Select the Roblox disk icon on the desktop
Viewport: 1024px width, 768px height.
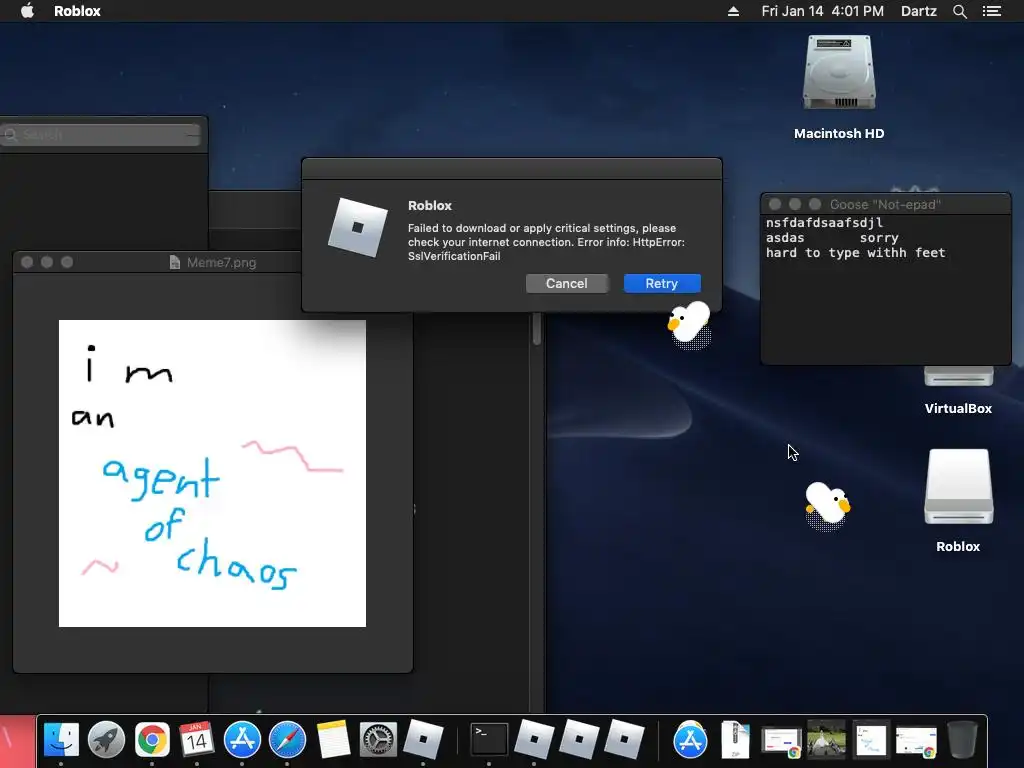click(958, 487)
